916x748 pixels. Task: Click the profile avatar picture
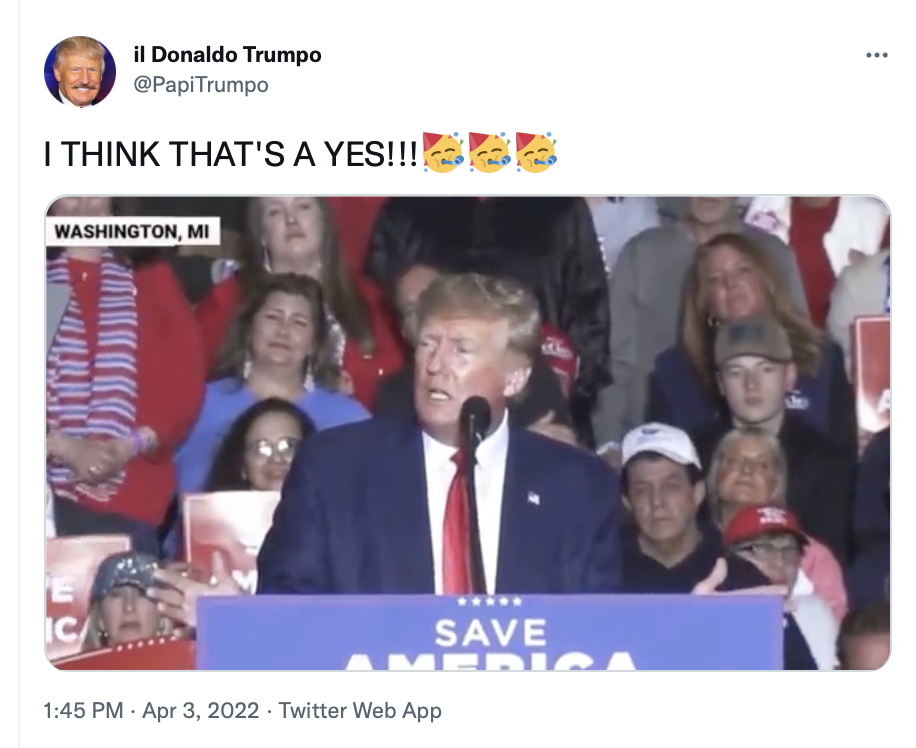click(x=80, y=71)
